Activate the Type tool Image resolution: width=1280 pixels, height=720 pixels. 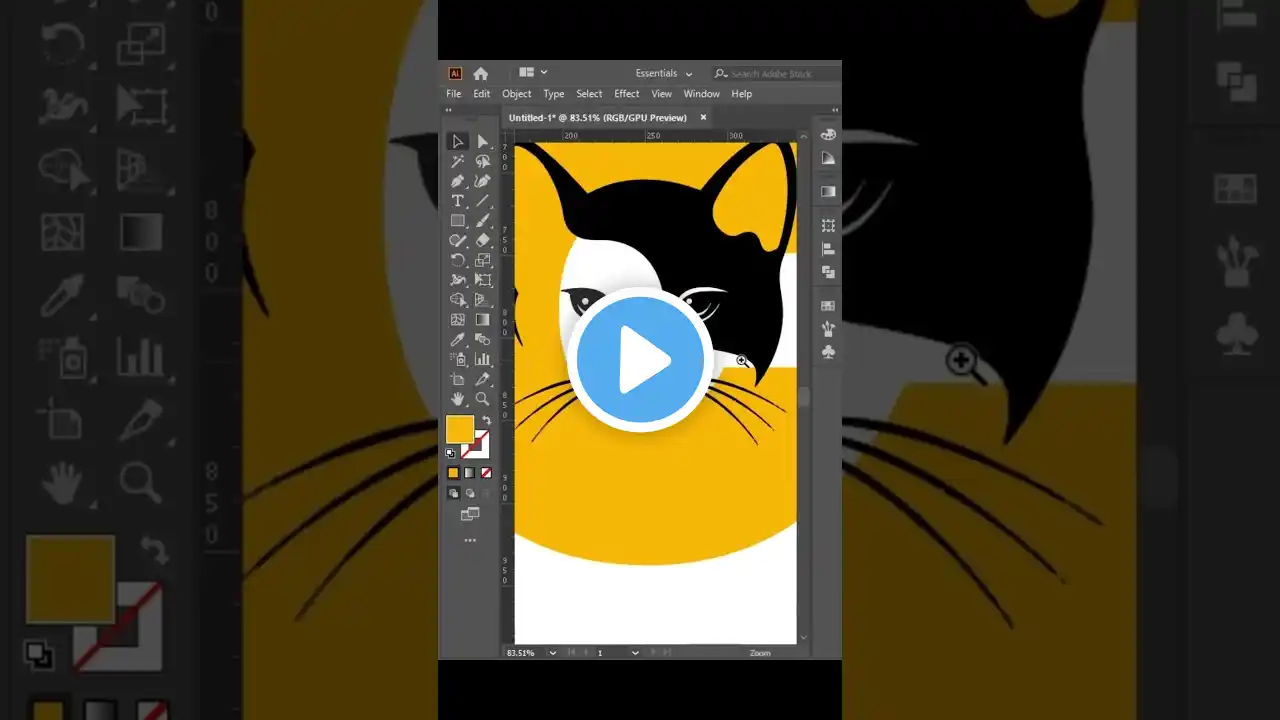tap(458, 201)
